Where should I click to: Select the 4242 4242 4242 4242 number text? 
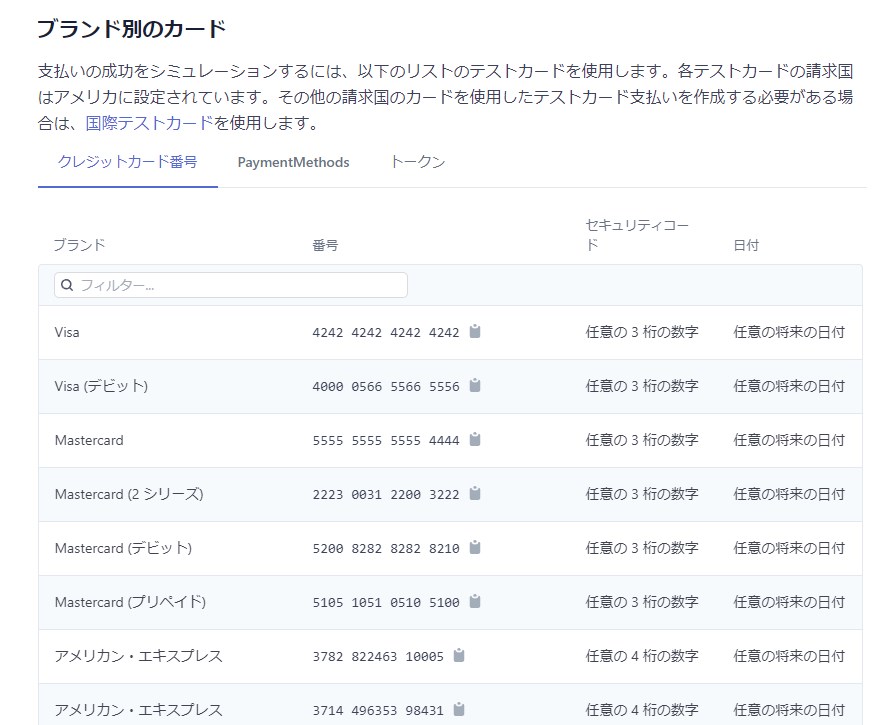tap(385, 332)
